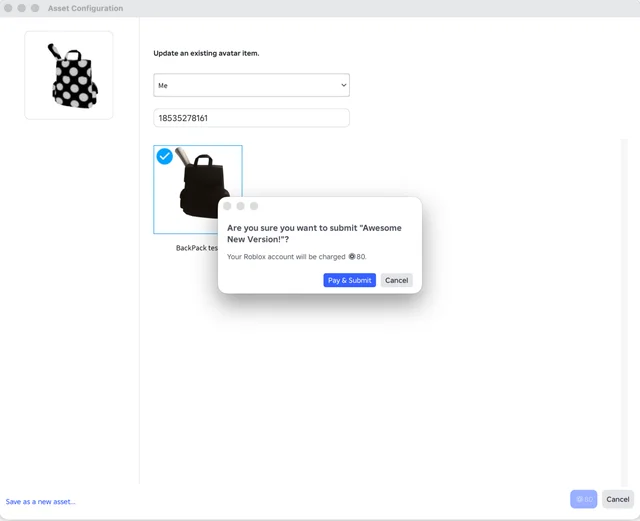Minimize the Asset Configuration window
The height and width of the screenshot is (521, 640).
pyautogui.click(x=22, y=8)
